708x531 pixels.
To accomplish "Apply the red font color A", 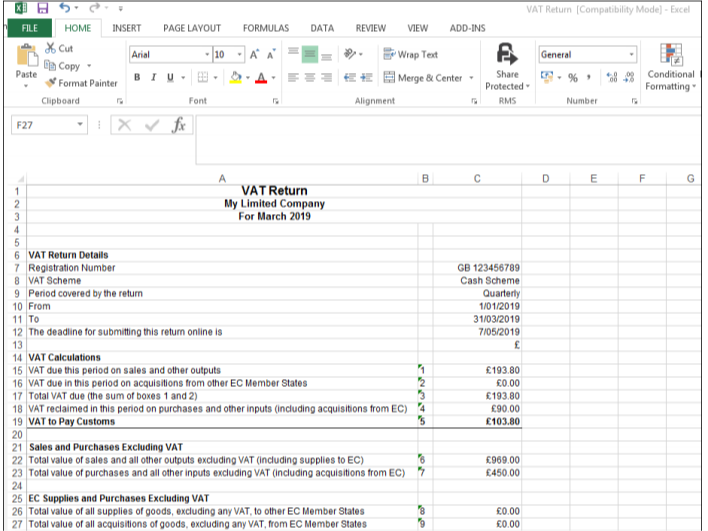I will 261,77.
